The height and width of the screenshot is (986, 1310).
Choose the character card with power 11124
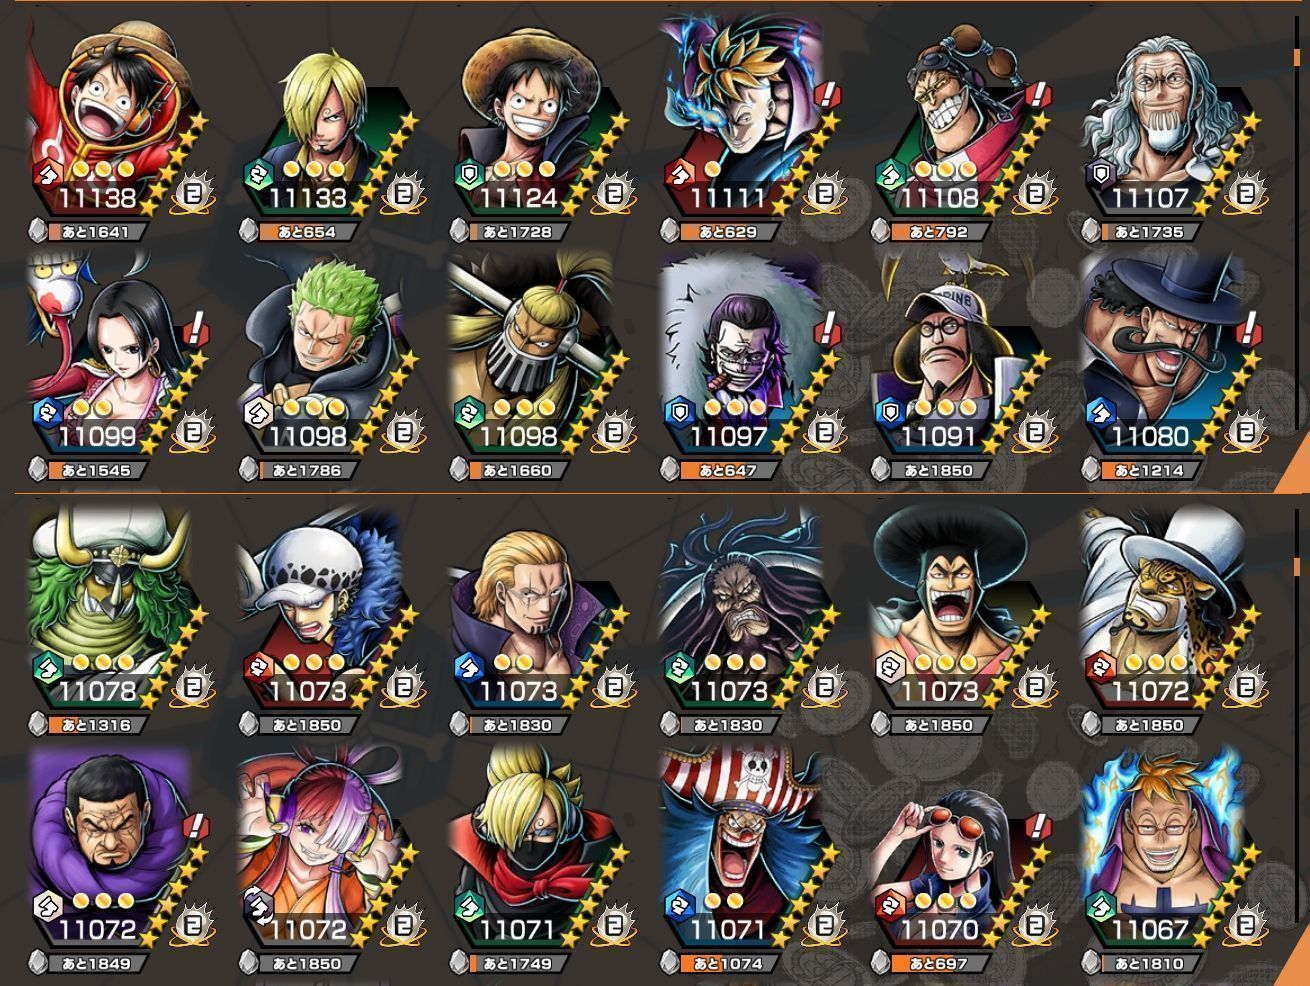(540, 125)
